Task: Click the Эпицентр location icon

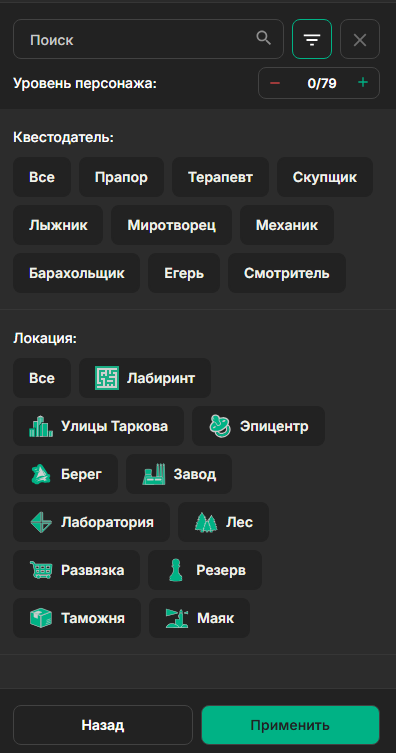Action: pyautogui.click(x=220, y=426)
